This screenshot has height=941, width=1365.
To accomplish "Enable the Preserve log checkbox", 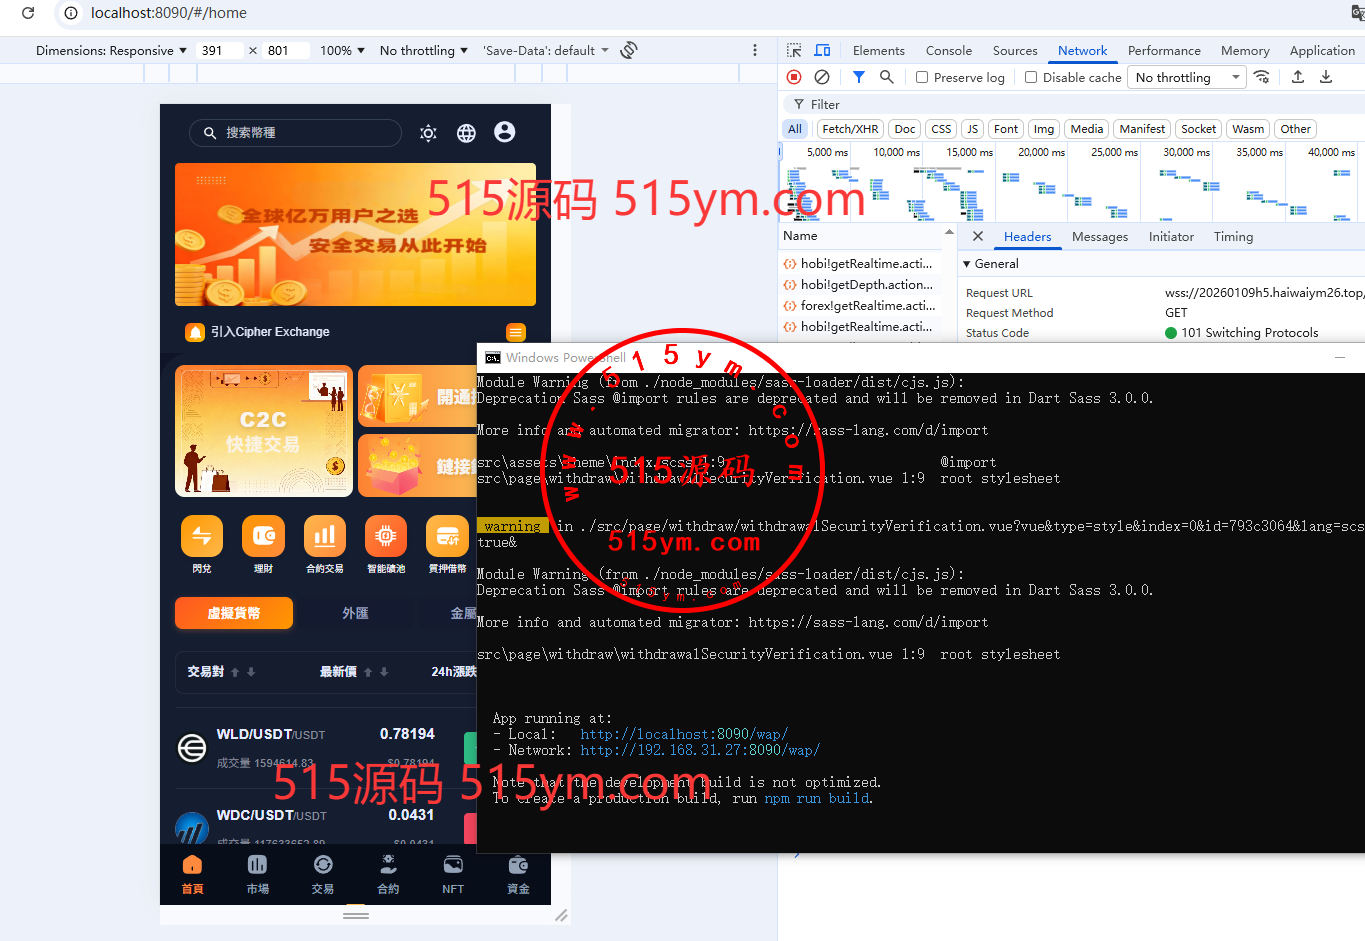I will coord(922,77).
